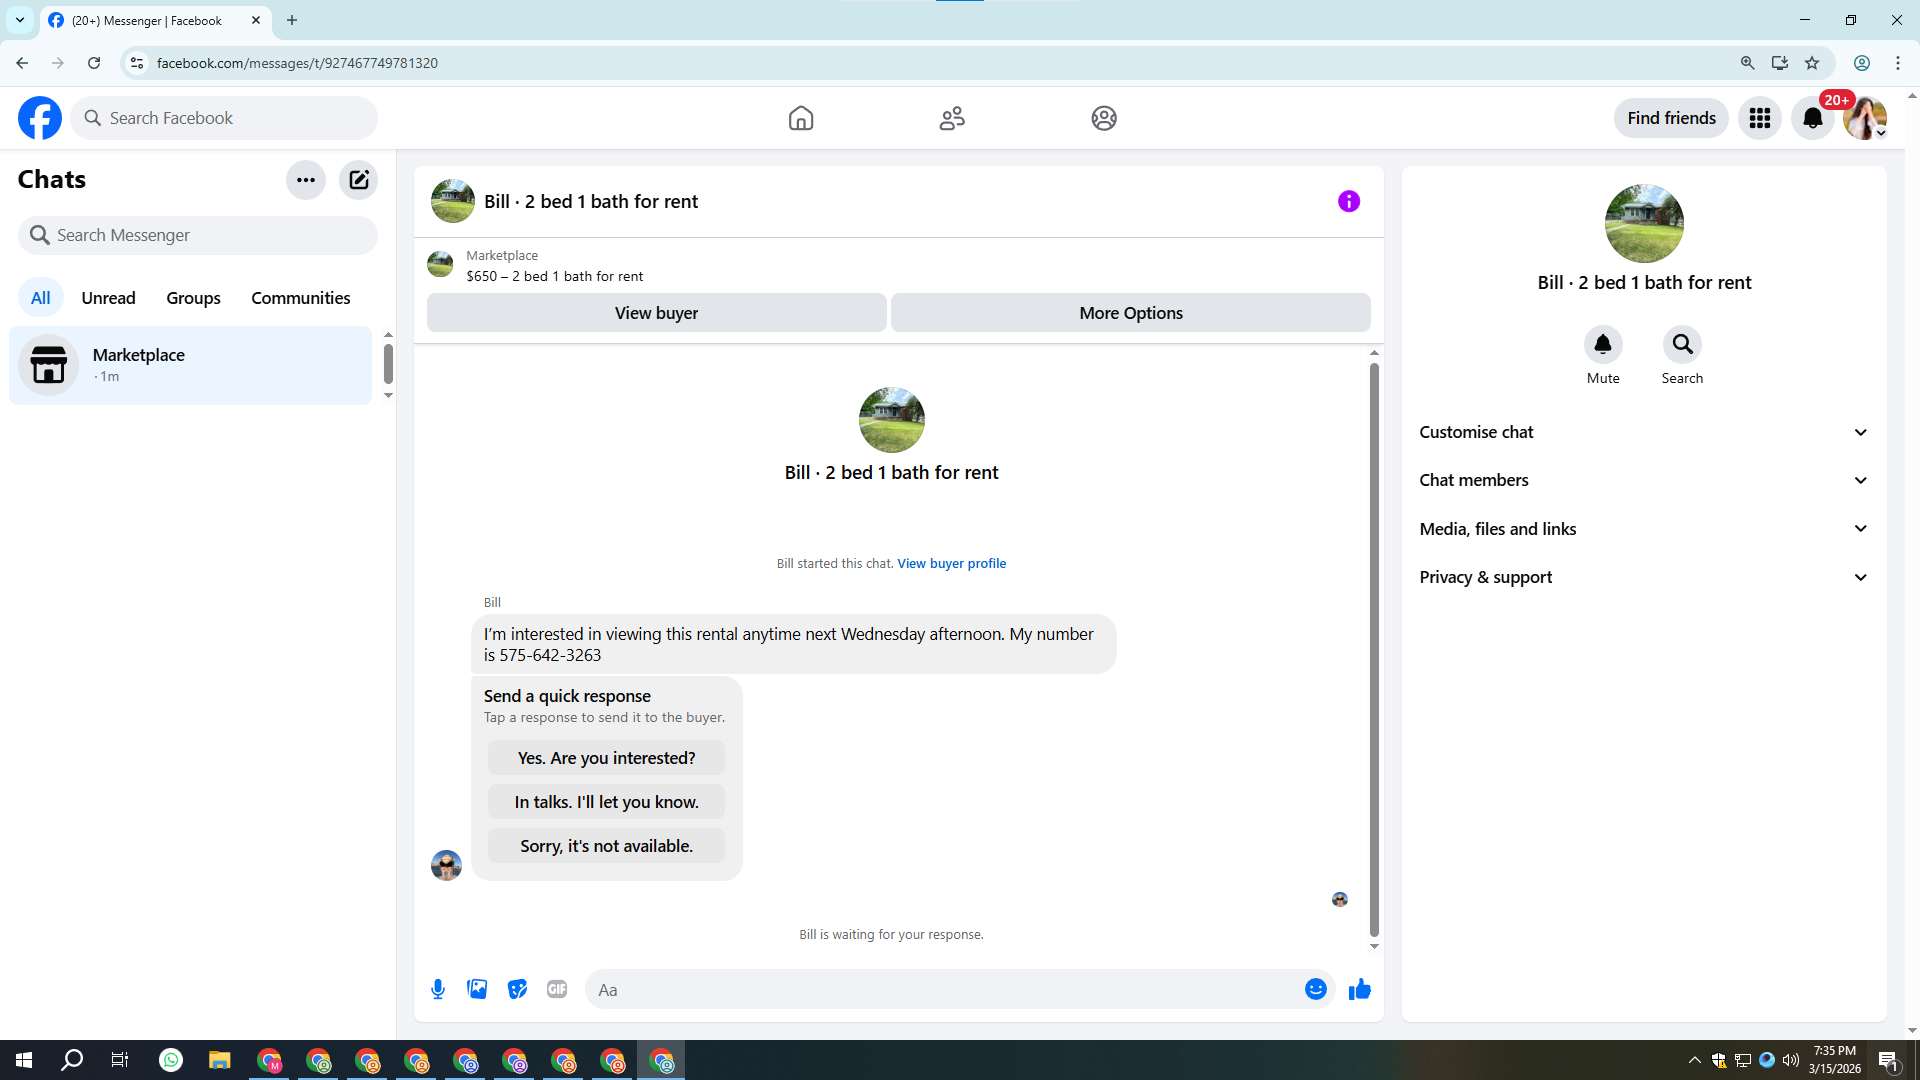Expand the Customise chat section
1920x1080 pixels.
pos(1644,432)
